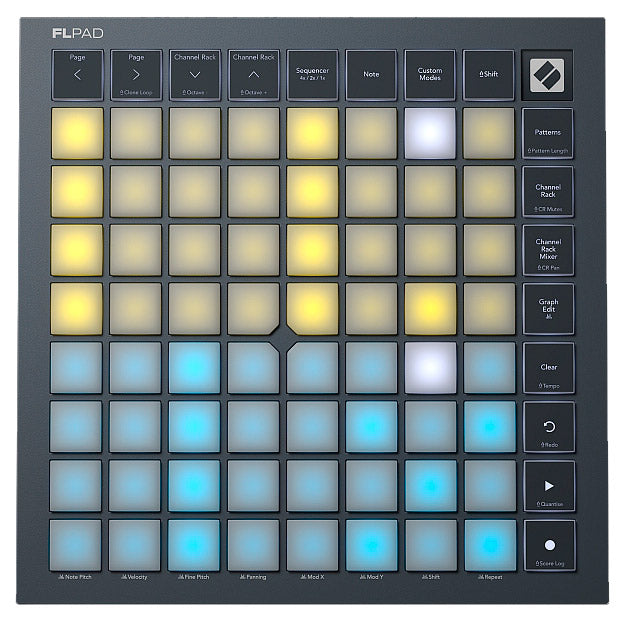Tap the bright yellow pad directly below Sequencer button
Image resolution: width=626 pixels, height=622 pixels.
[x=312, y=133]
